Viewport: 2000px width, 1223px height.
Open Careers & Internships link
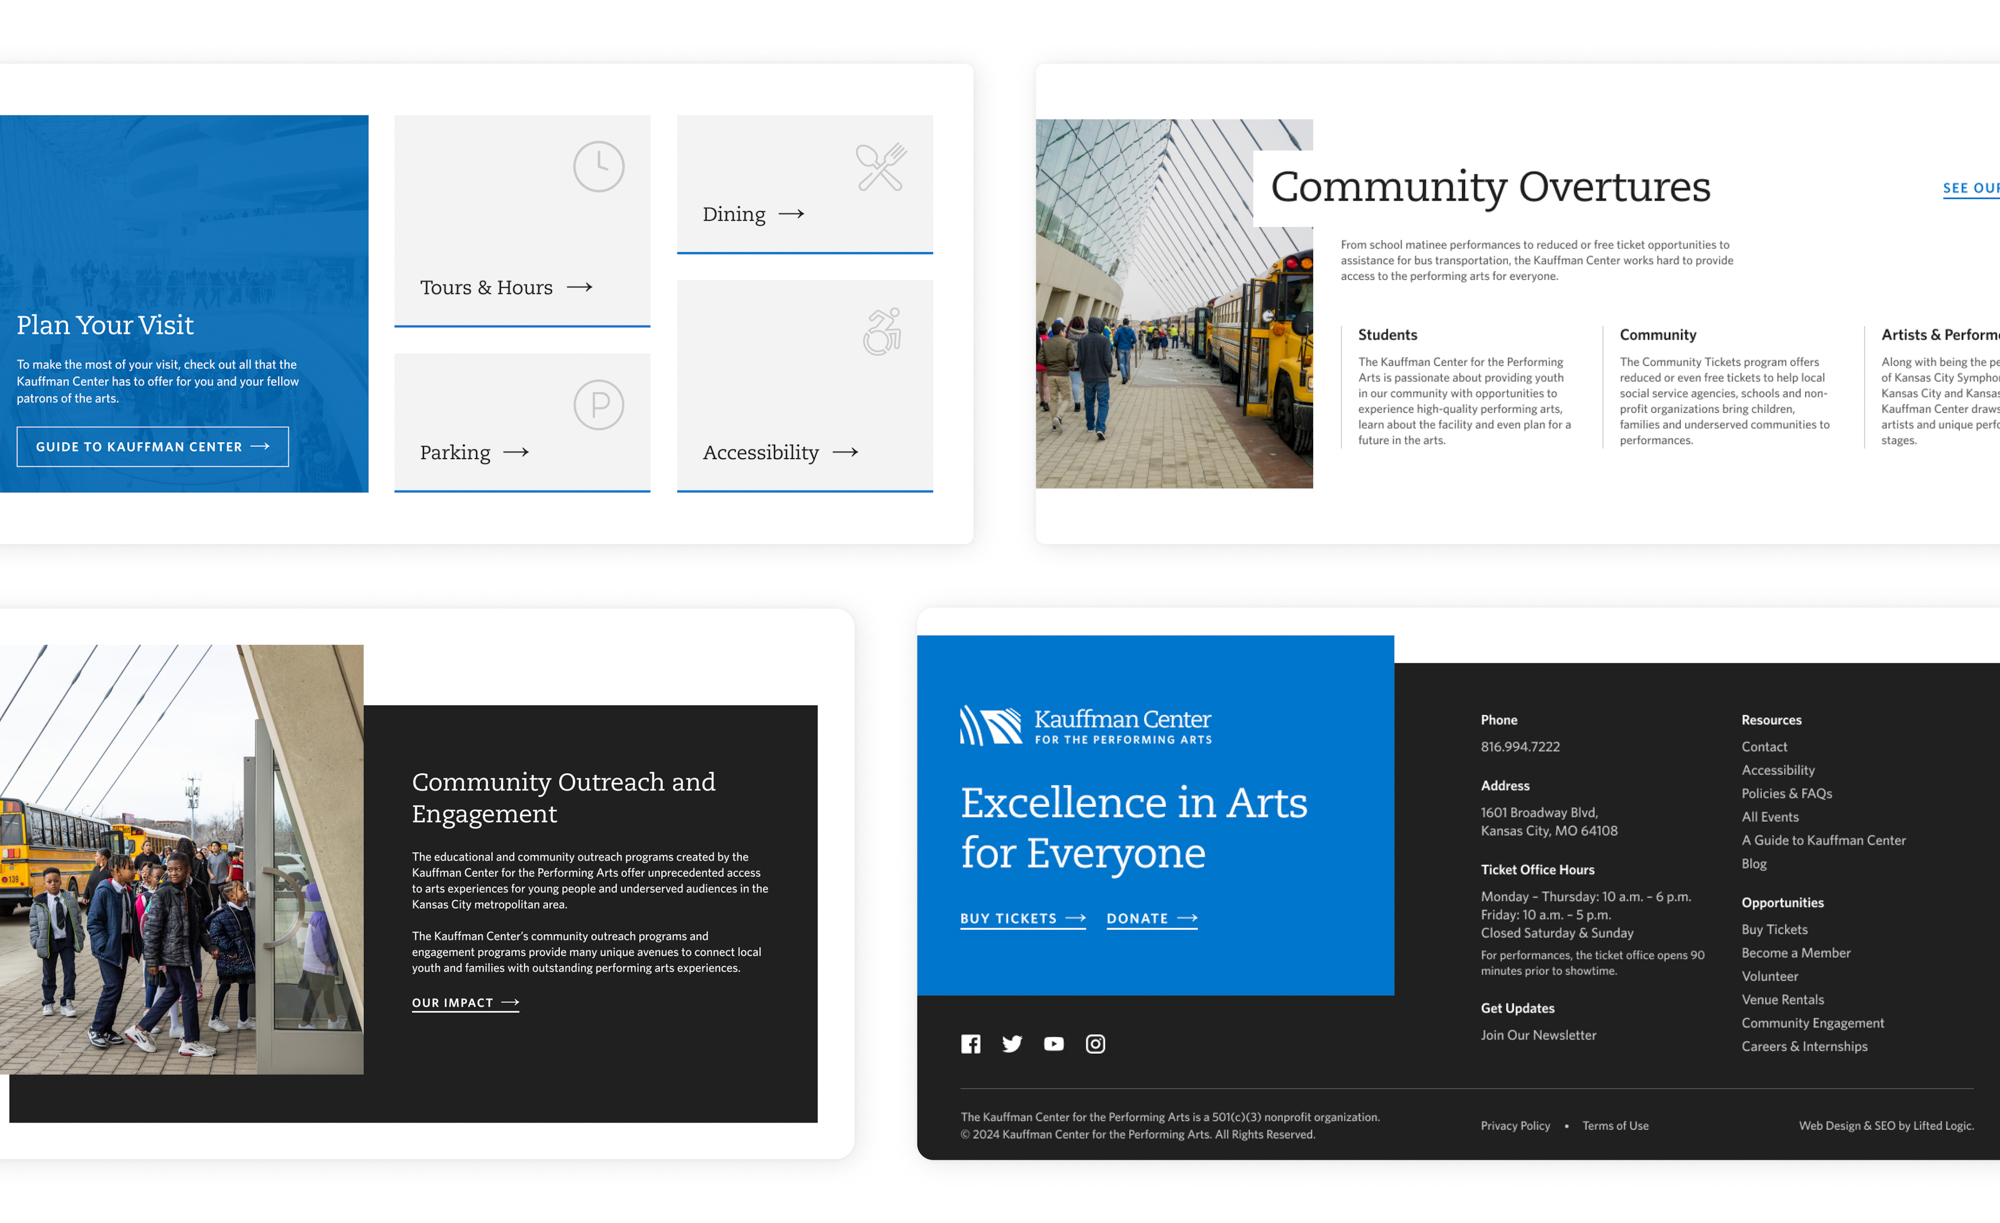pos(1804,1047)
